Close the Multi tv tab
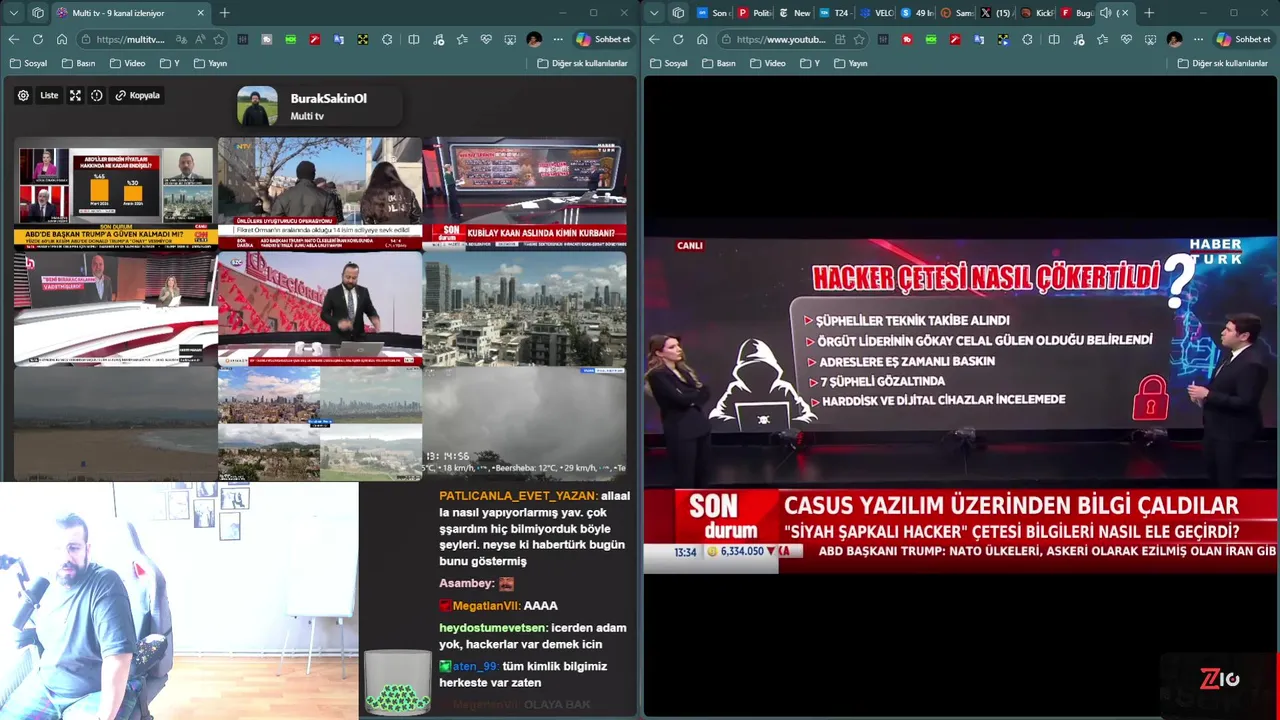 tap(200, 13)
